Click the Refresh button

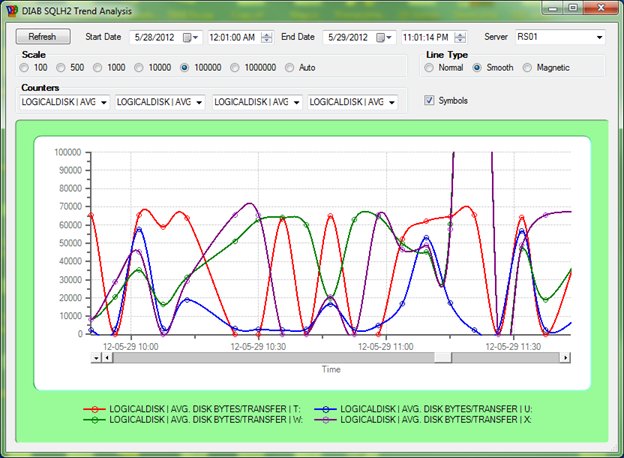coord(43,37)
